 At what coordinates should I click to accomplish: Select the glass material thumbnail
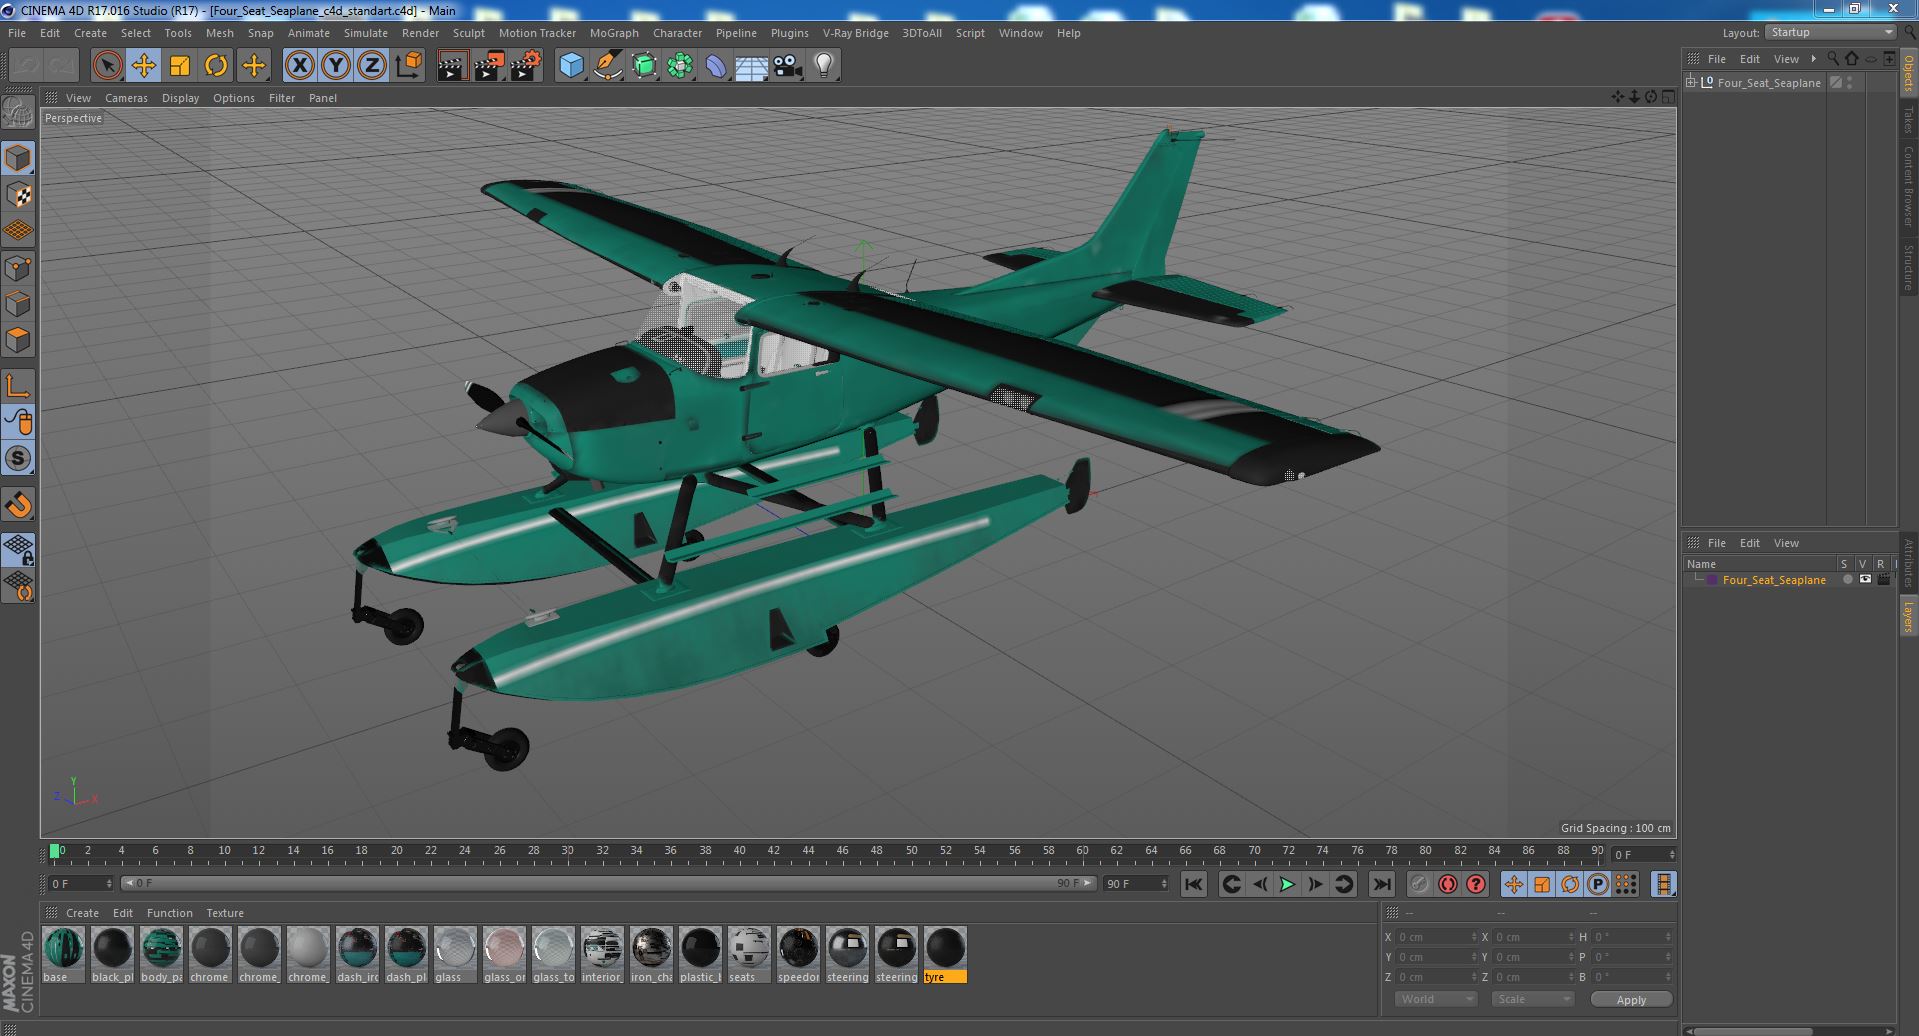pos(455,948)
